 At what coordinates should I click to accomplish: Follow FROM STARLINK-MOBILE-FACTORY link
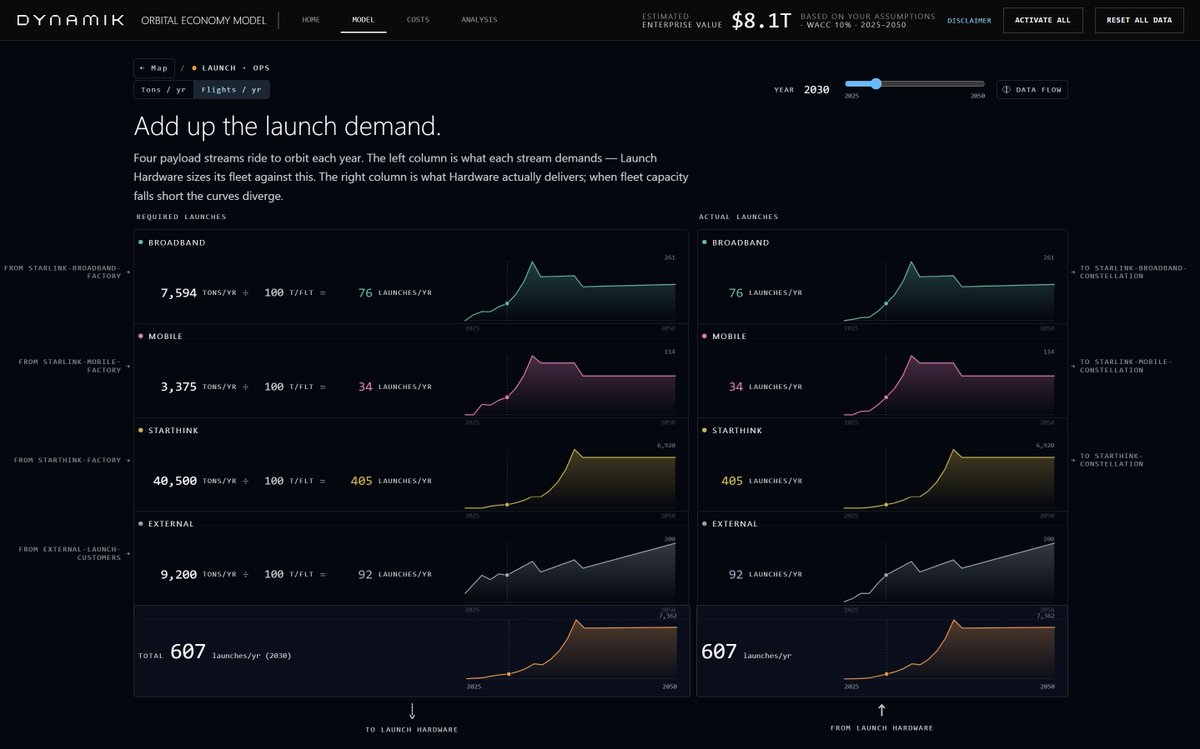click(73, 365)
